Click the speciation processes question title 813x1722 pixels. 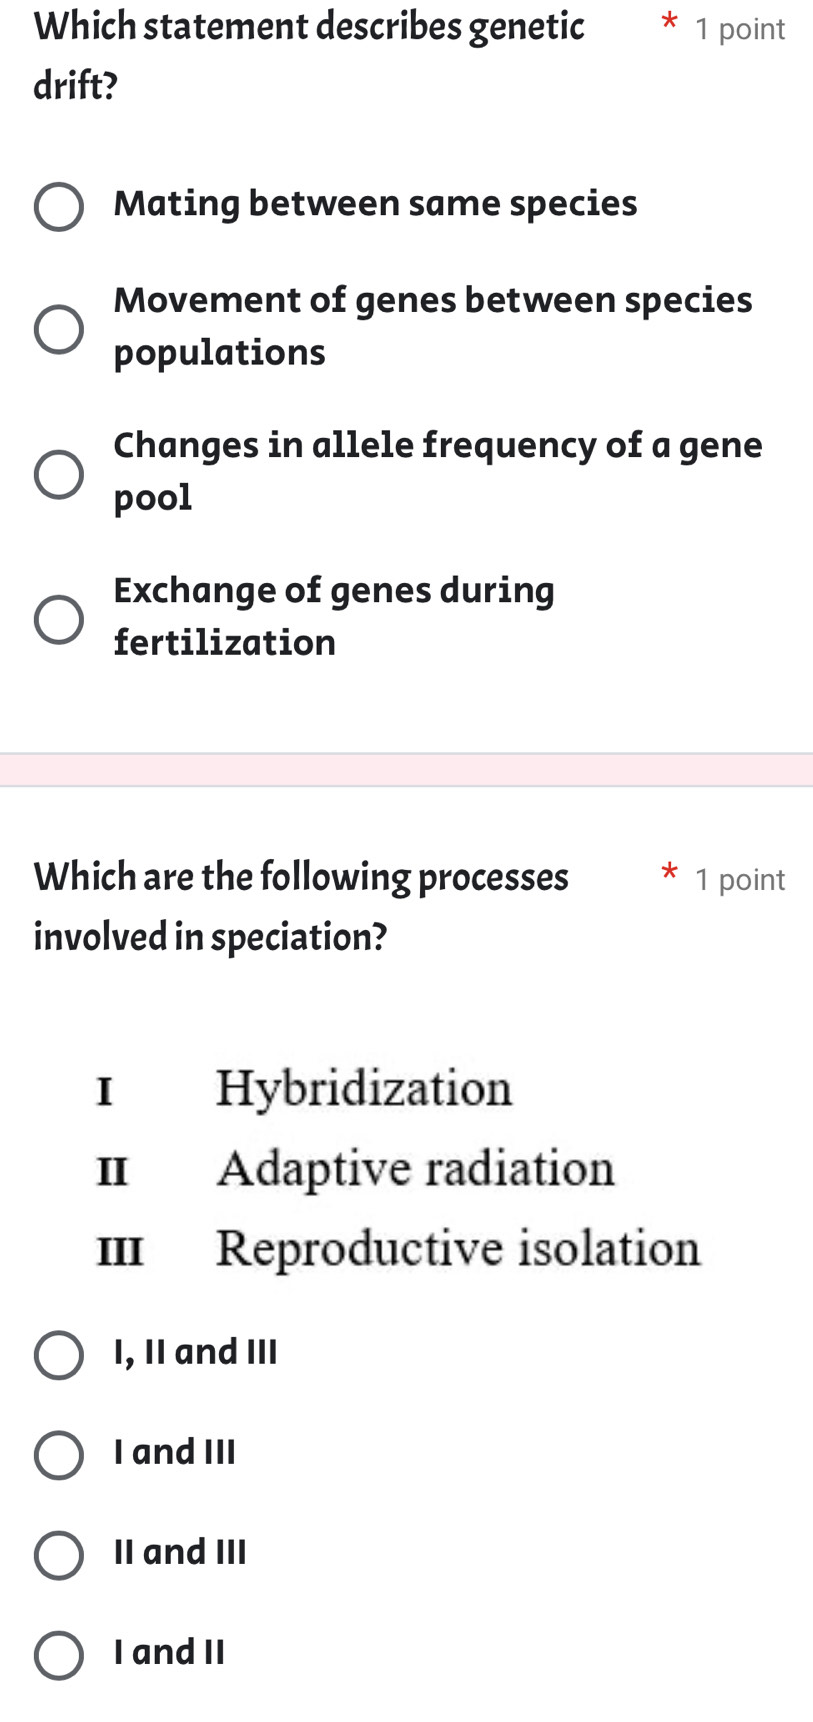coord(300,905)
